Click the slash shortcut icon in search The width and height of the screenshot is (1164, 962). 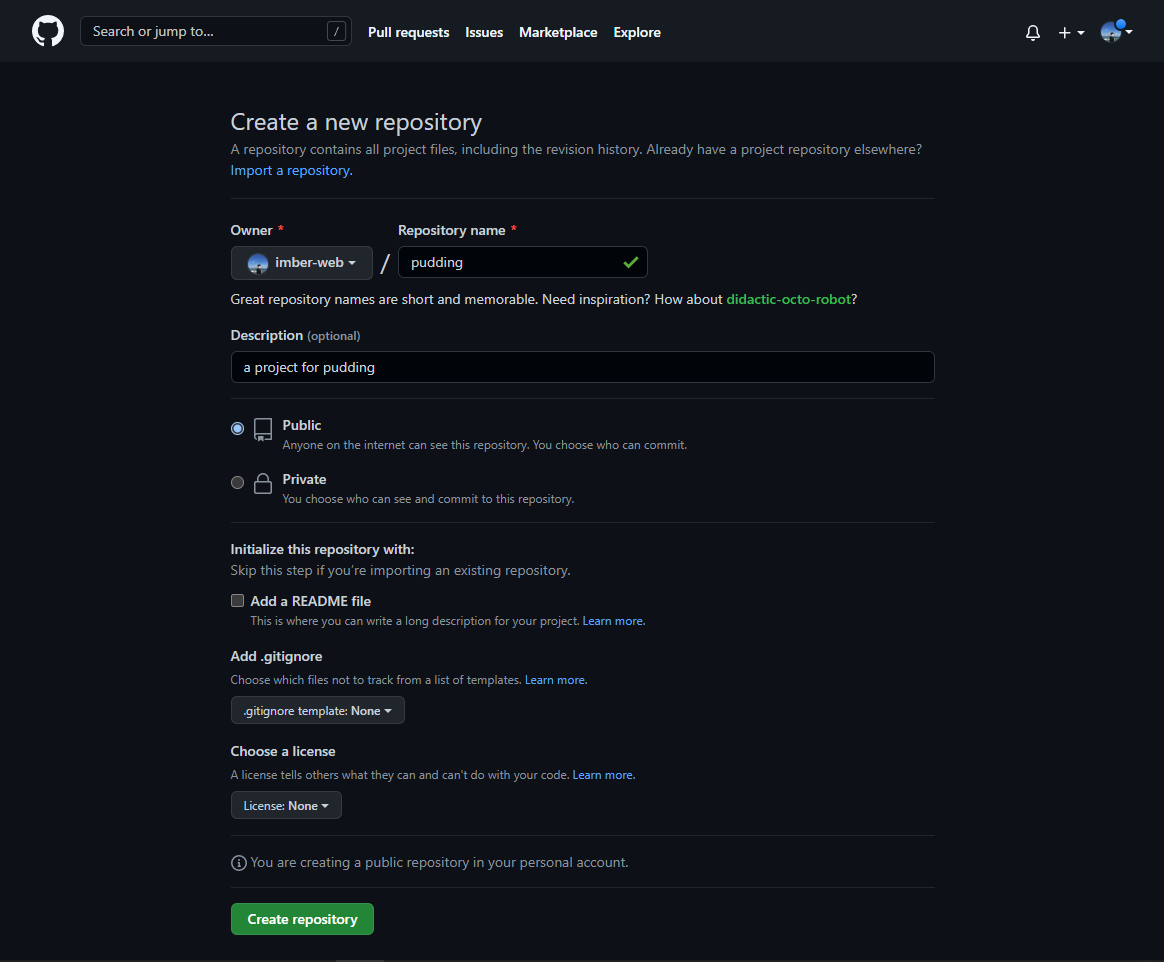tap(336, 31)
